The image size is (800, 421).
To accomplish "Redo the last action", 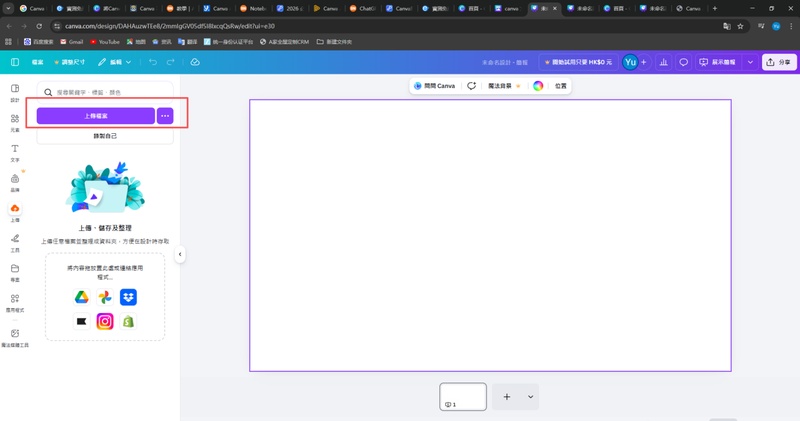I will tap(170, 62).
